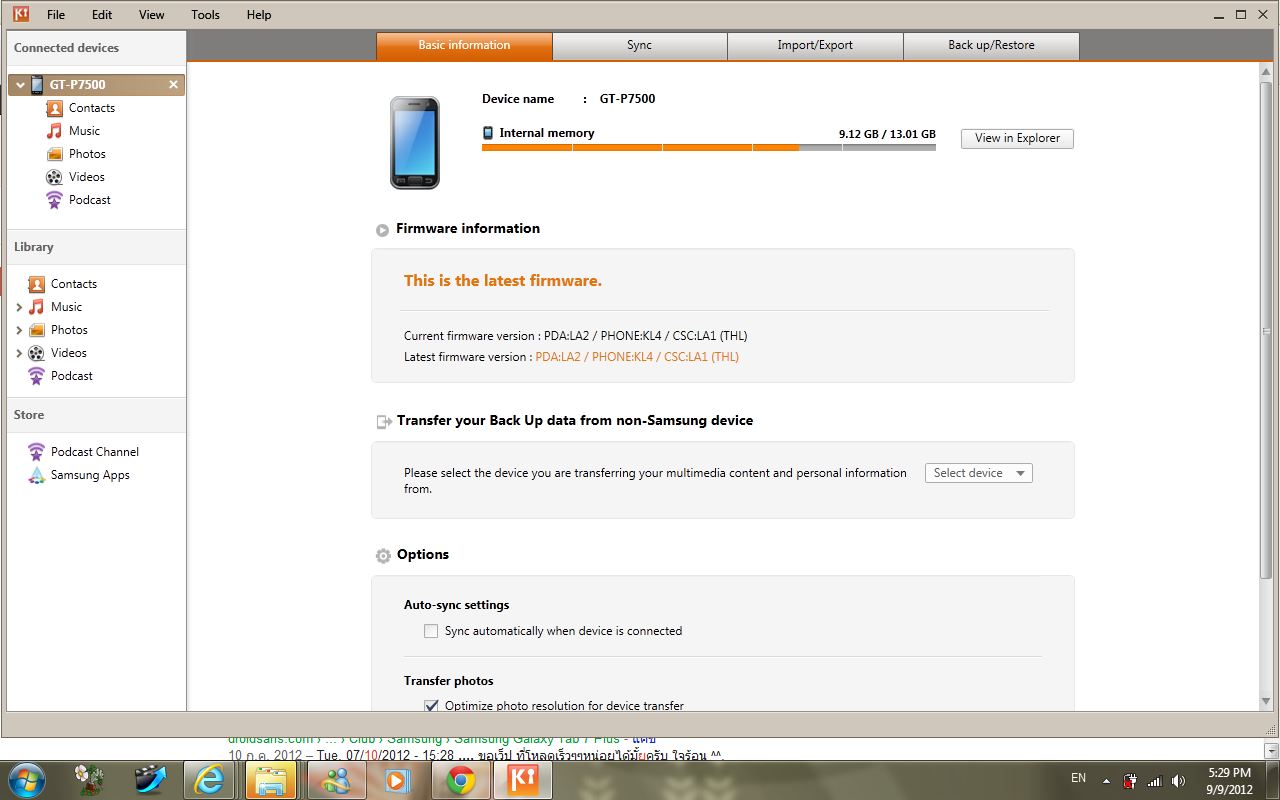Open Contacts in the Library section
The image size is (1280, 800).
pos(74,284)
